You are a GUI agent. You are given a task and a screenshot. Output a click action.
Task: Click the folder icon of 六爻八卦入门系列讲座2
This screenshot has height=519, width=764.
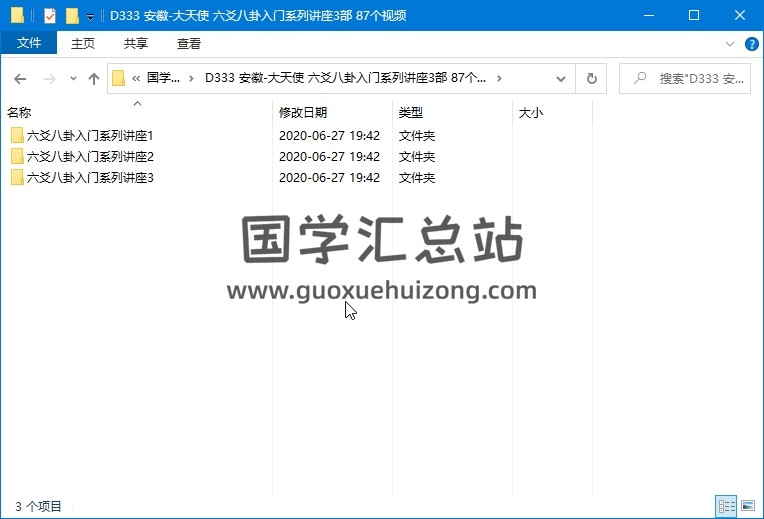[17, 156]
